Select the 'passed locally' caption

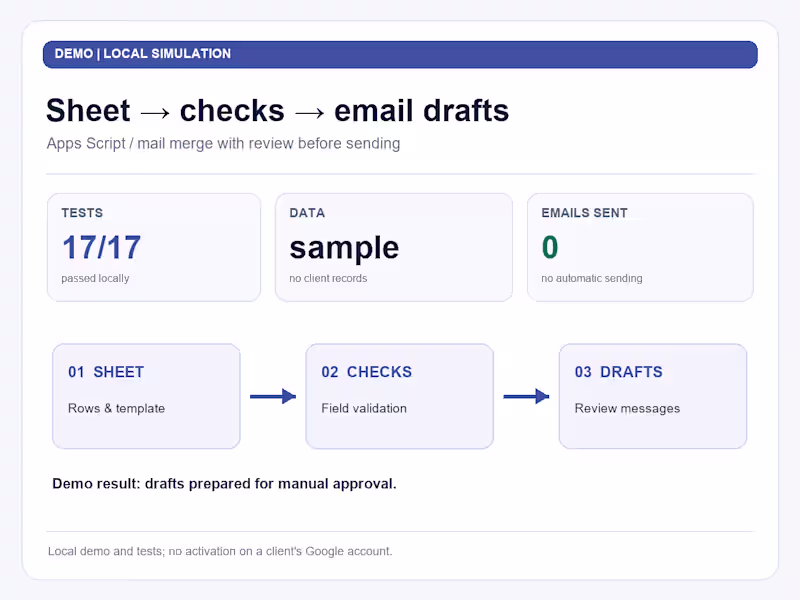pyautogui.click(x=95, y=279)
